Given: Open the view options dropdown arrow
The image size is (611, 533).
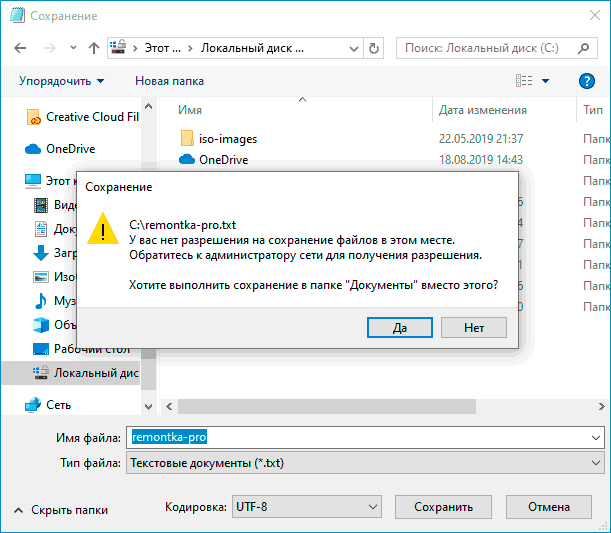Looking at the screenshot, I should tap(546, 81).
